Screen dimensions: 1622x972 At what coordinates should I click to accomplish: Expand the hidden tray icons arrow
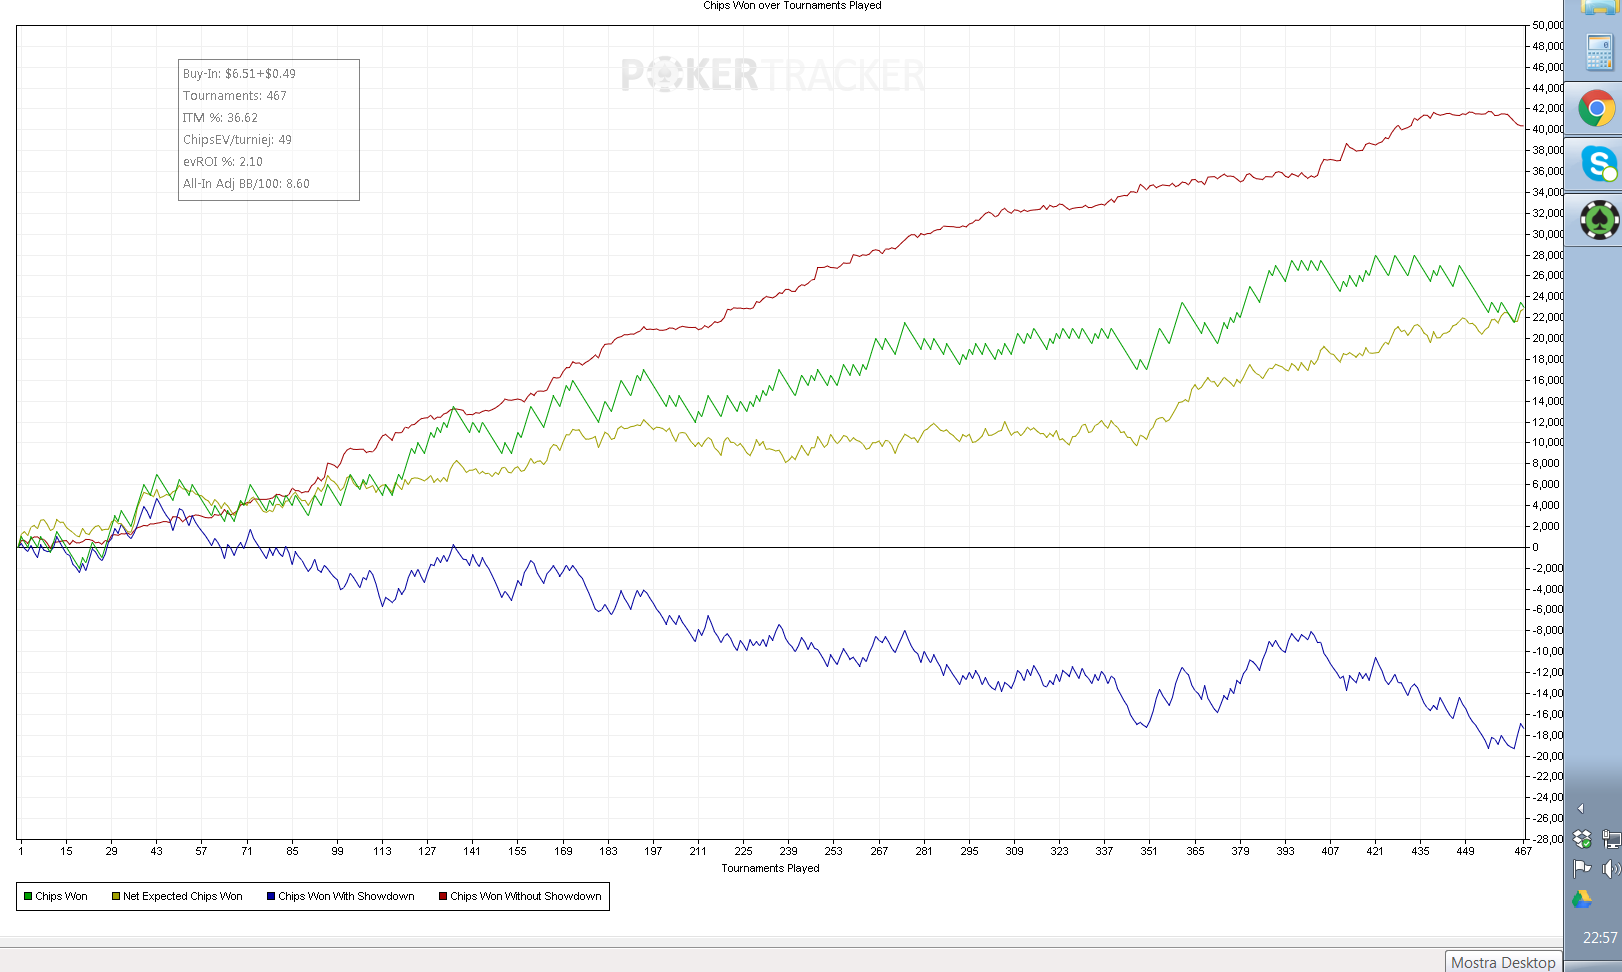[1580, 808]
